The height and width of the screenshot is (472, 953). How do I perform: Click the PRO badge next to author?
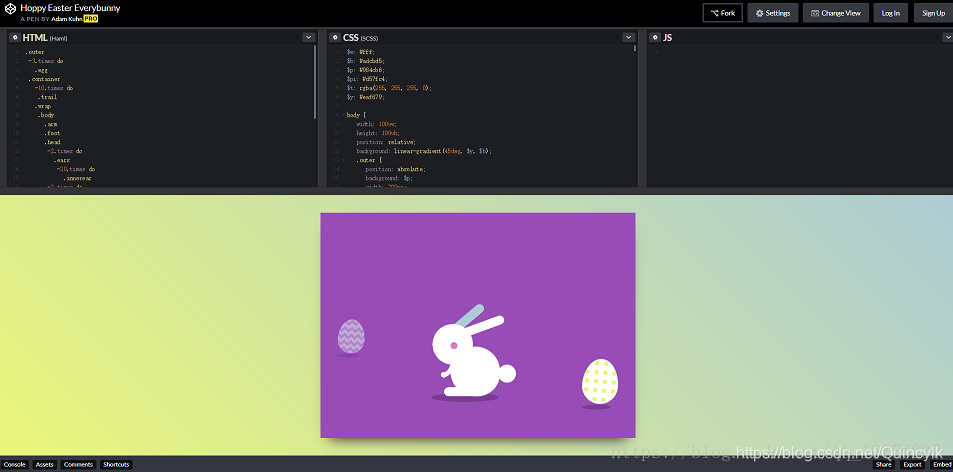point(91,19)
